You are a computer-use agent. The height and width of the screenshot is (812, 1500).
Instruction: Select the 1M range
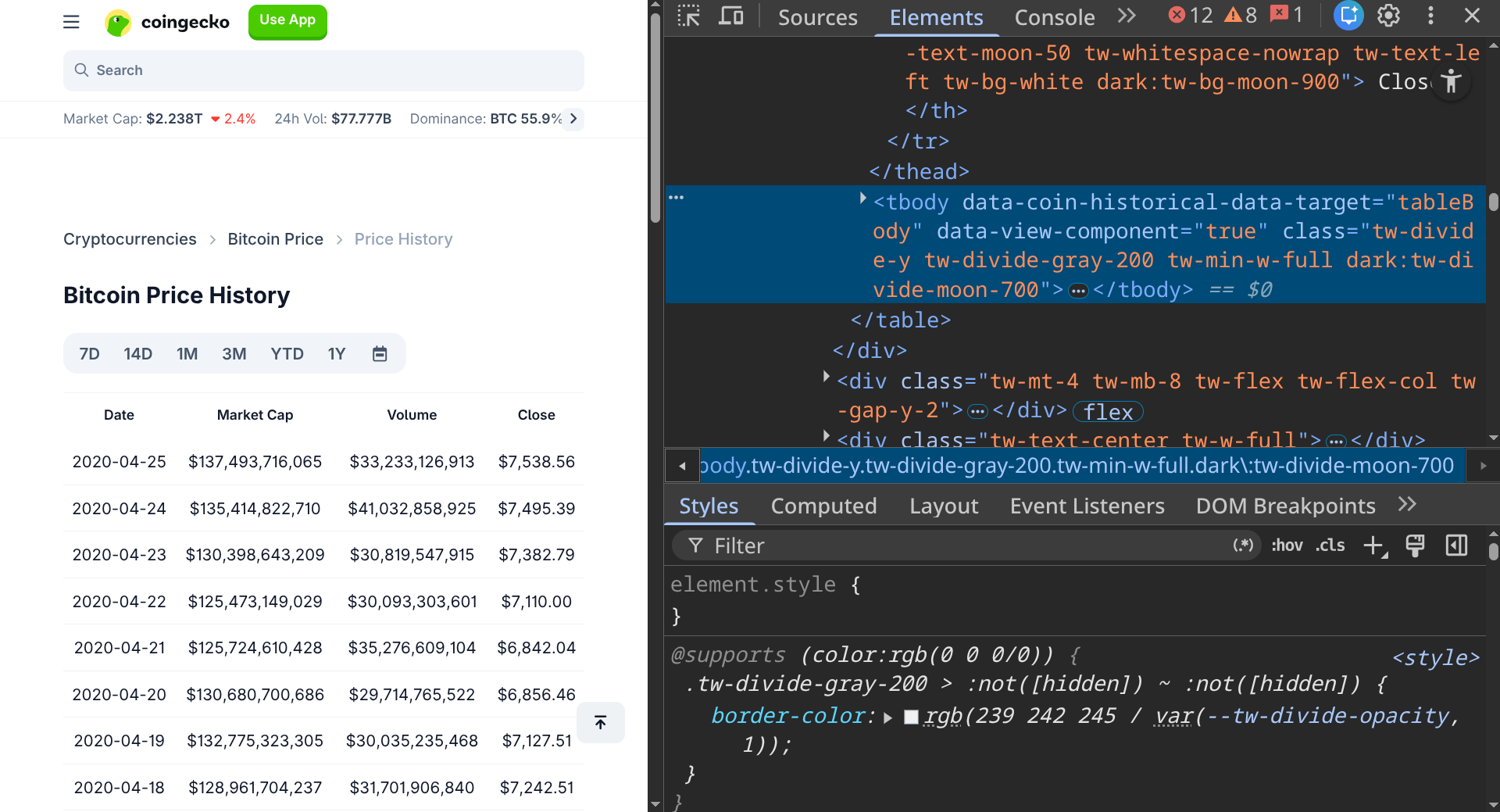click(187, 354)
